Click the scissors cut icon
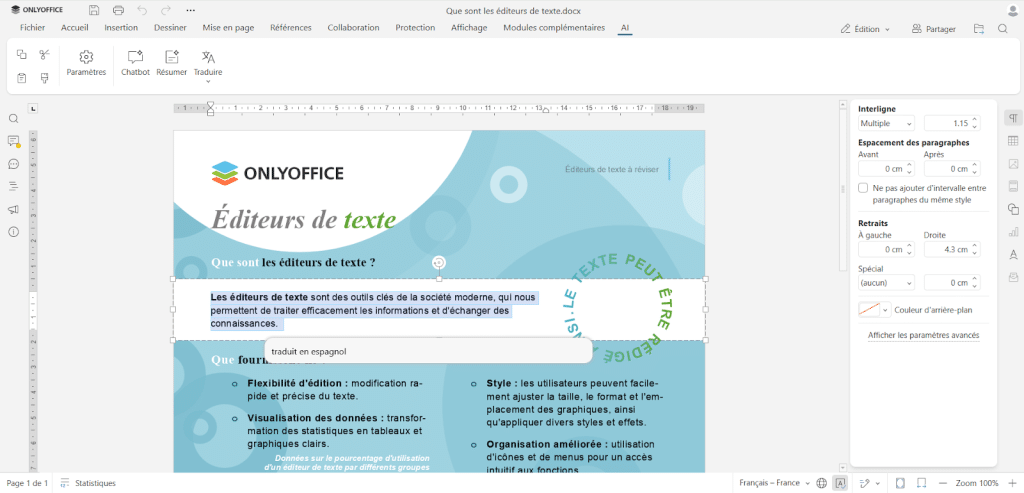Screen dimensions: 1024x493 point(44,54)
